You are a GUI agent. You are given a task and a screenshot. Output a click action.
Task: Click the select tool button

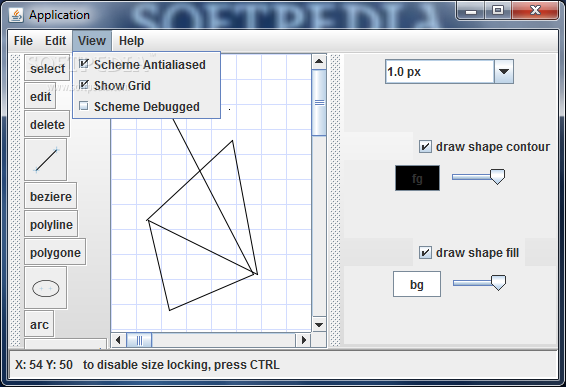coord(47,69)
